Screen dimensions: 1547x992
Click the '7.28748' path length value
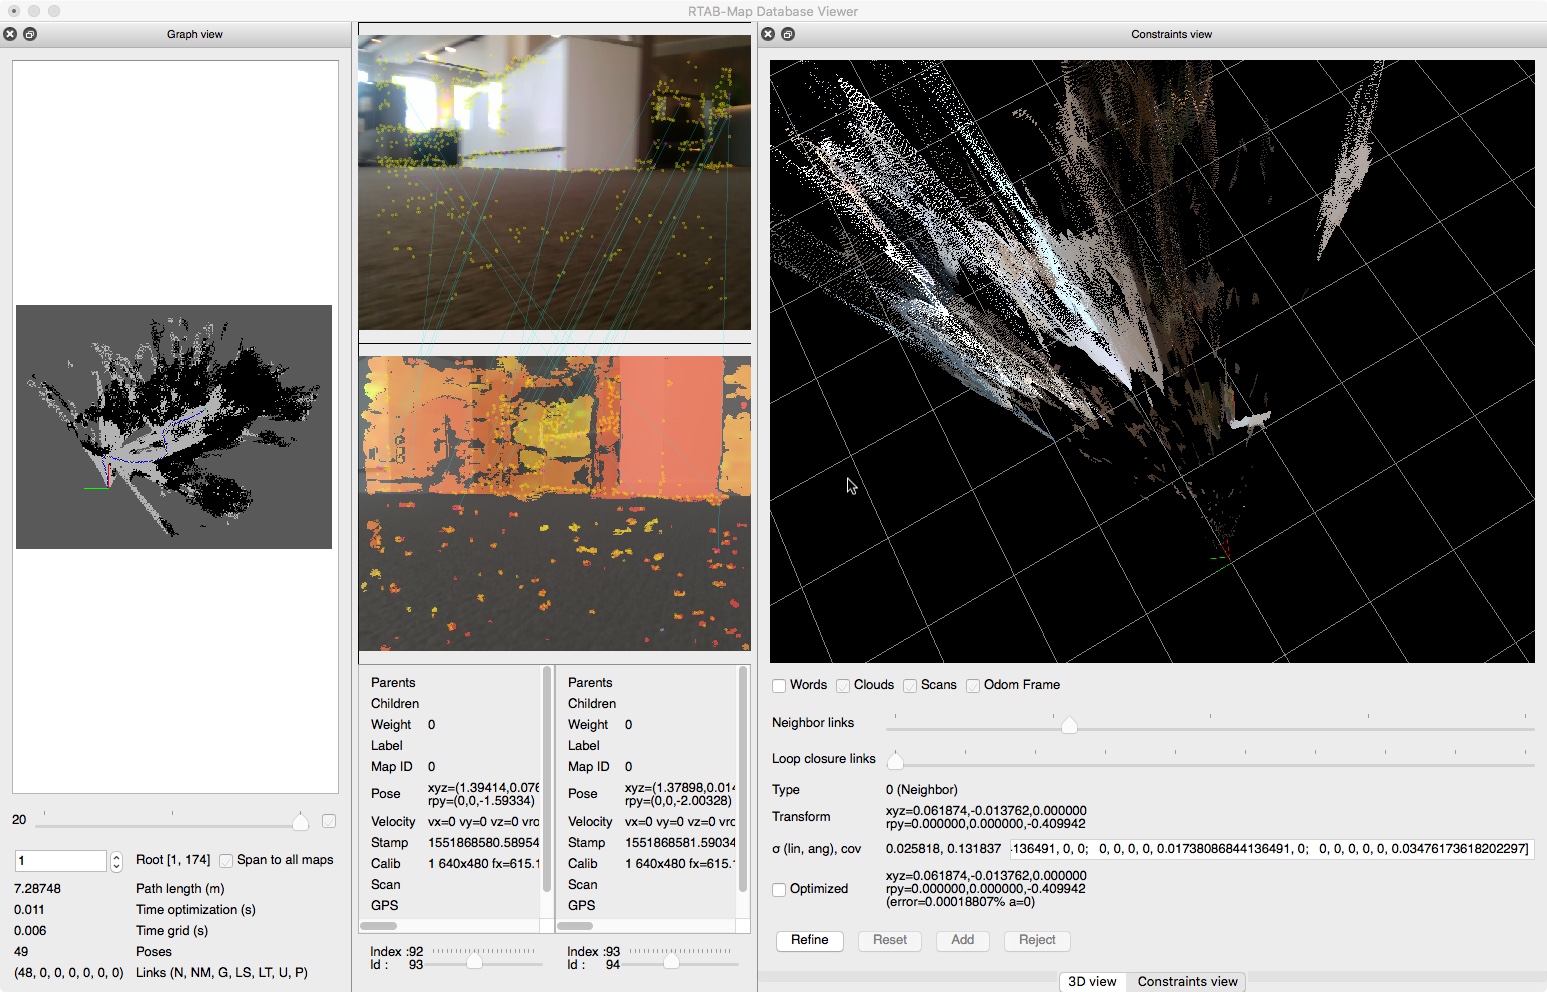37,889
